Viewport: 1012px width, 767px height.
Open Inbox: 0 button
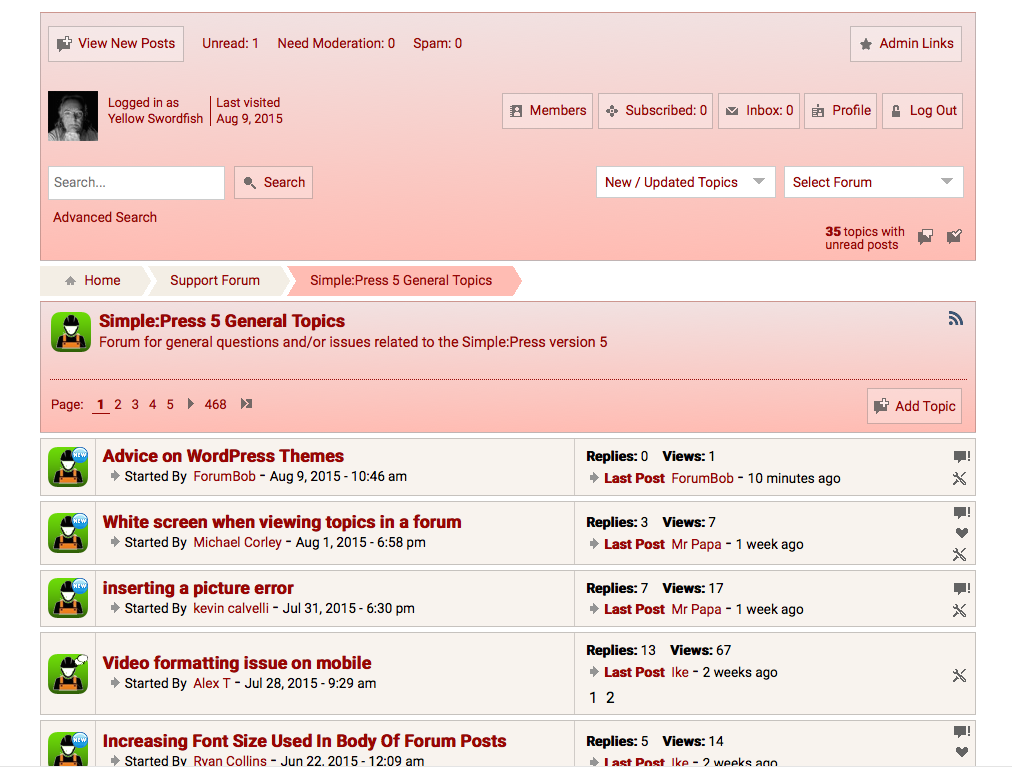(x=759, y=111)
